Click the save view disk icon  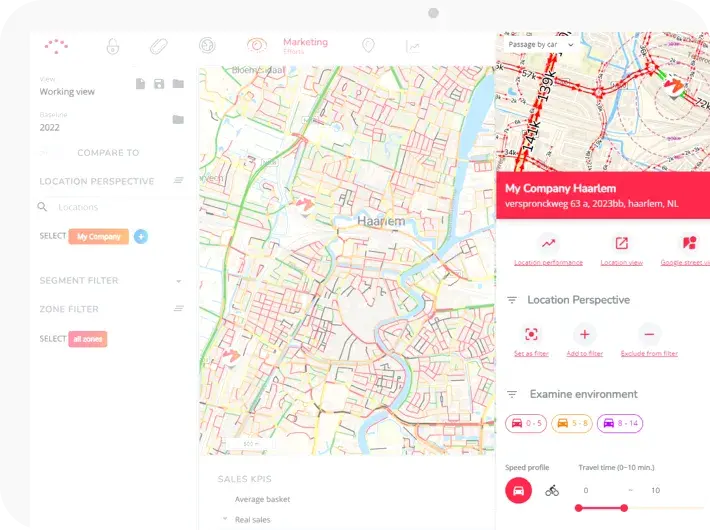159,84
